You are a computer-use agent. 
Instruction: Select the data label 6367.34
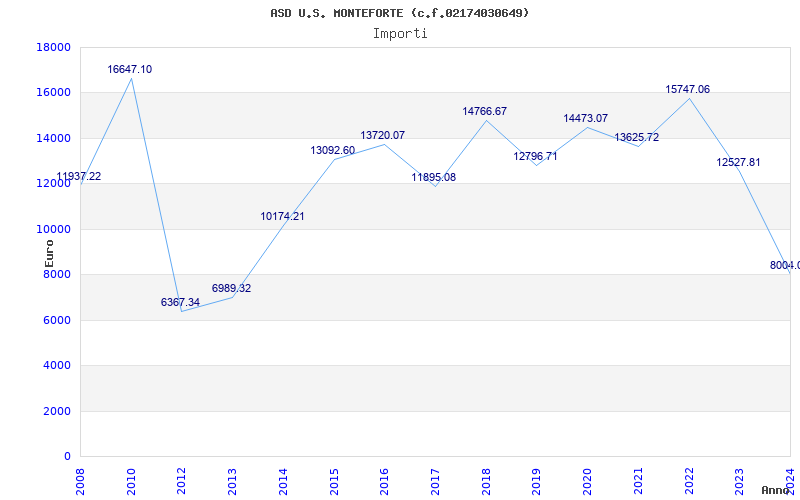[180, 302]
